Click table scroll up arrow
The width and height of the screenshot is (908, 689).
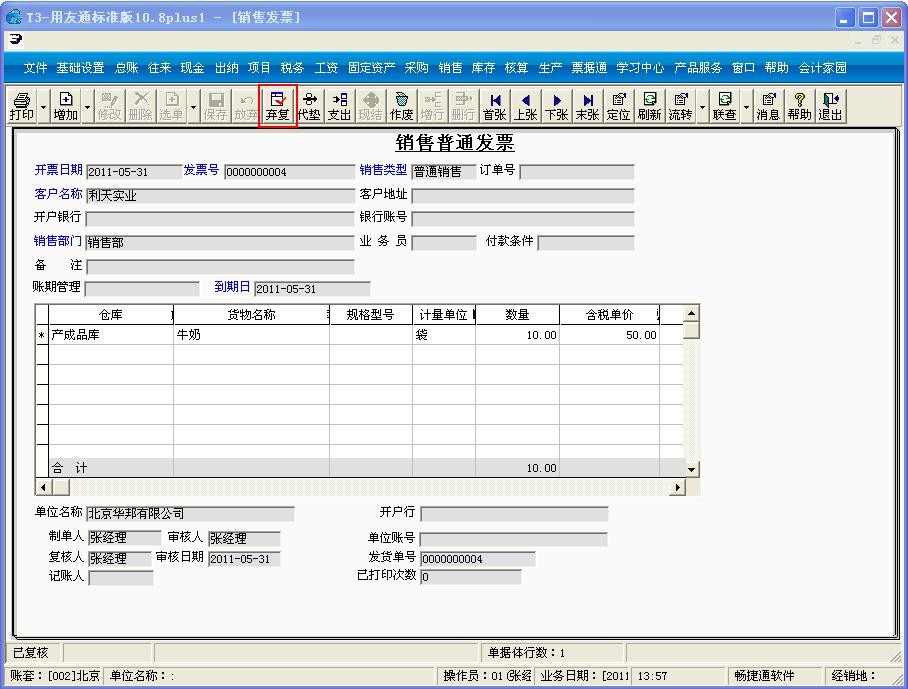[691, 314]
